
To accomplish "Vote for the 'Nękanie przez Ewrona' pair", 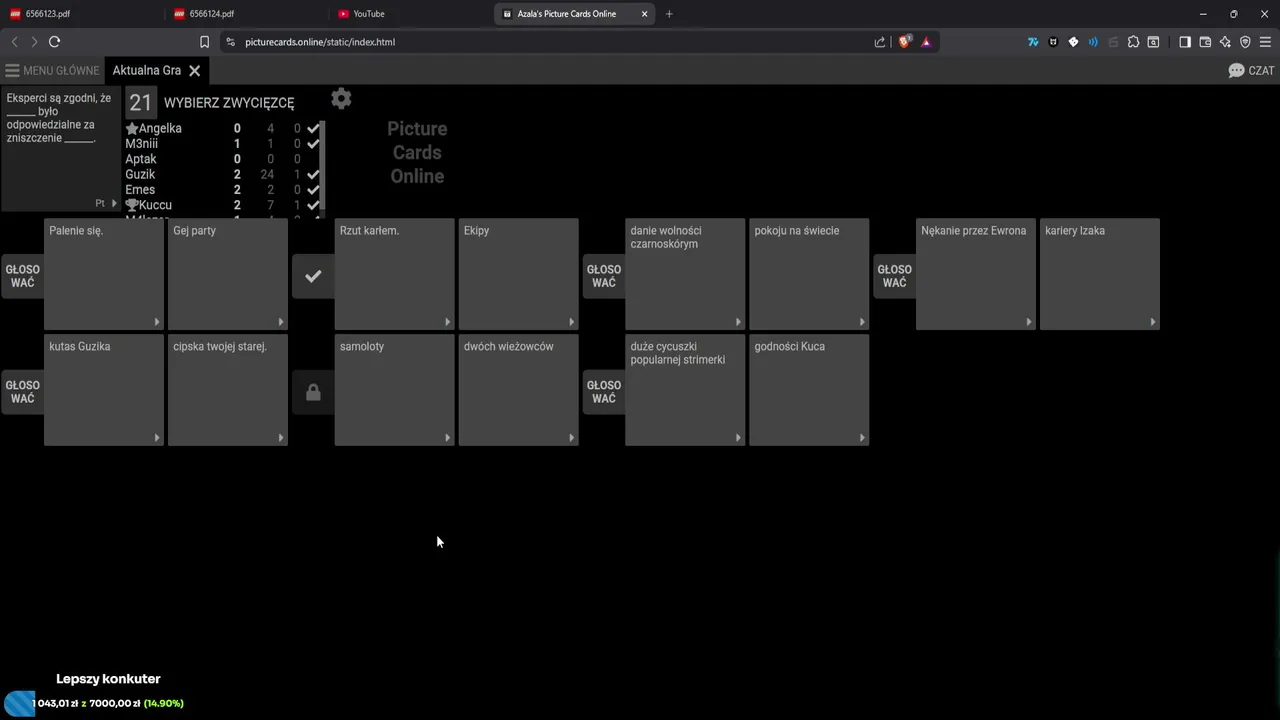I will pos(895,276).
